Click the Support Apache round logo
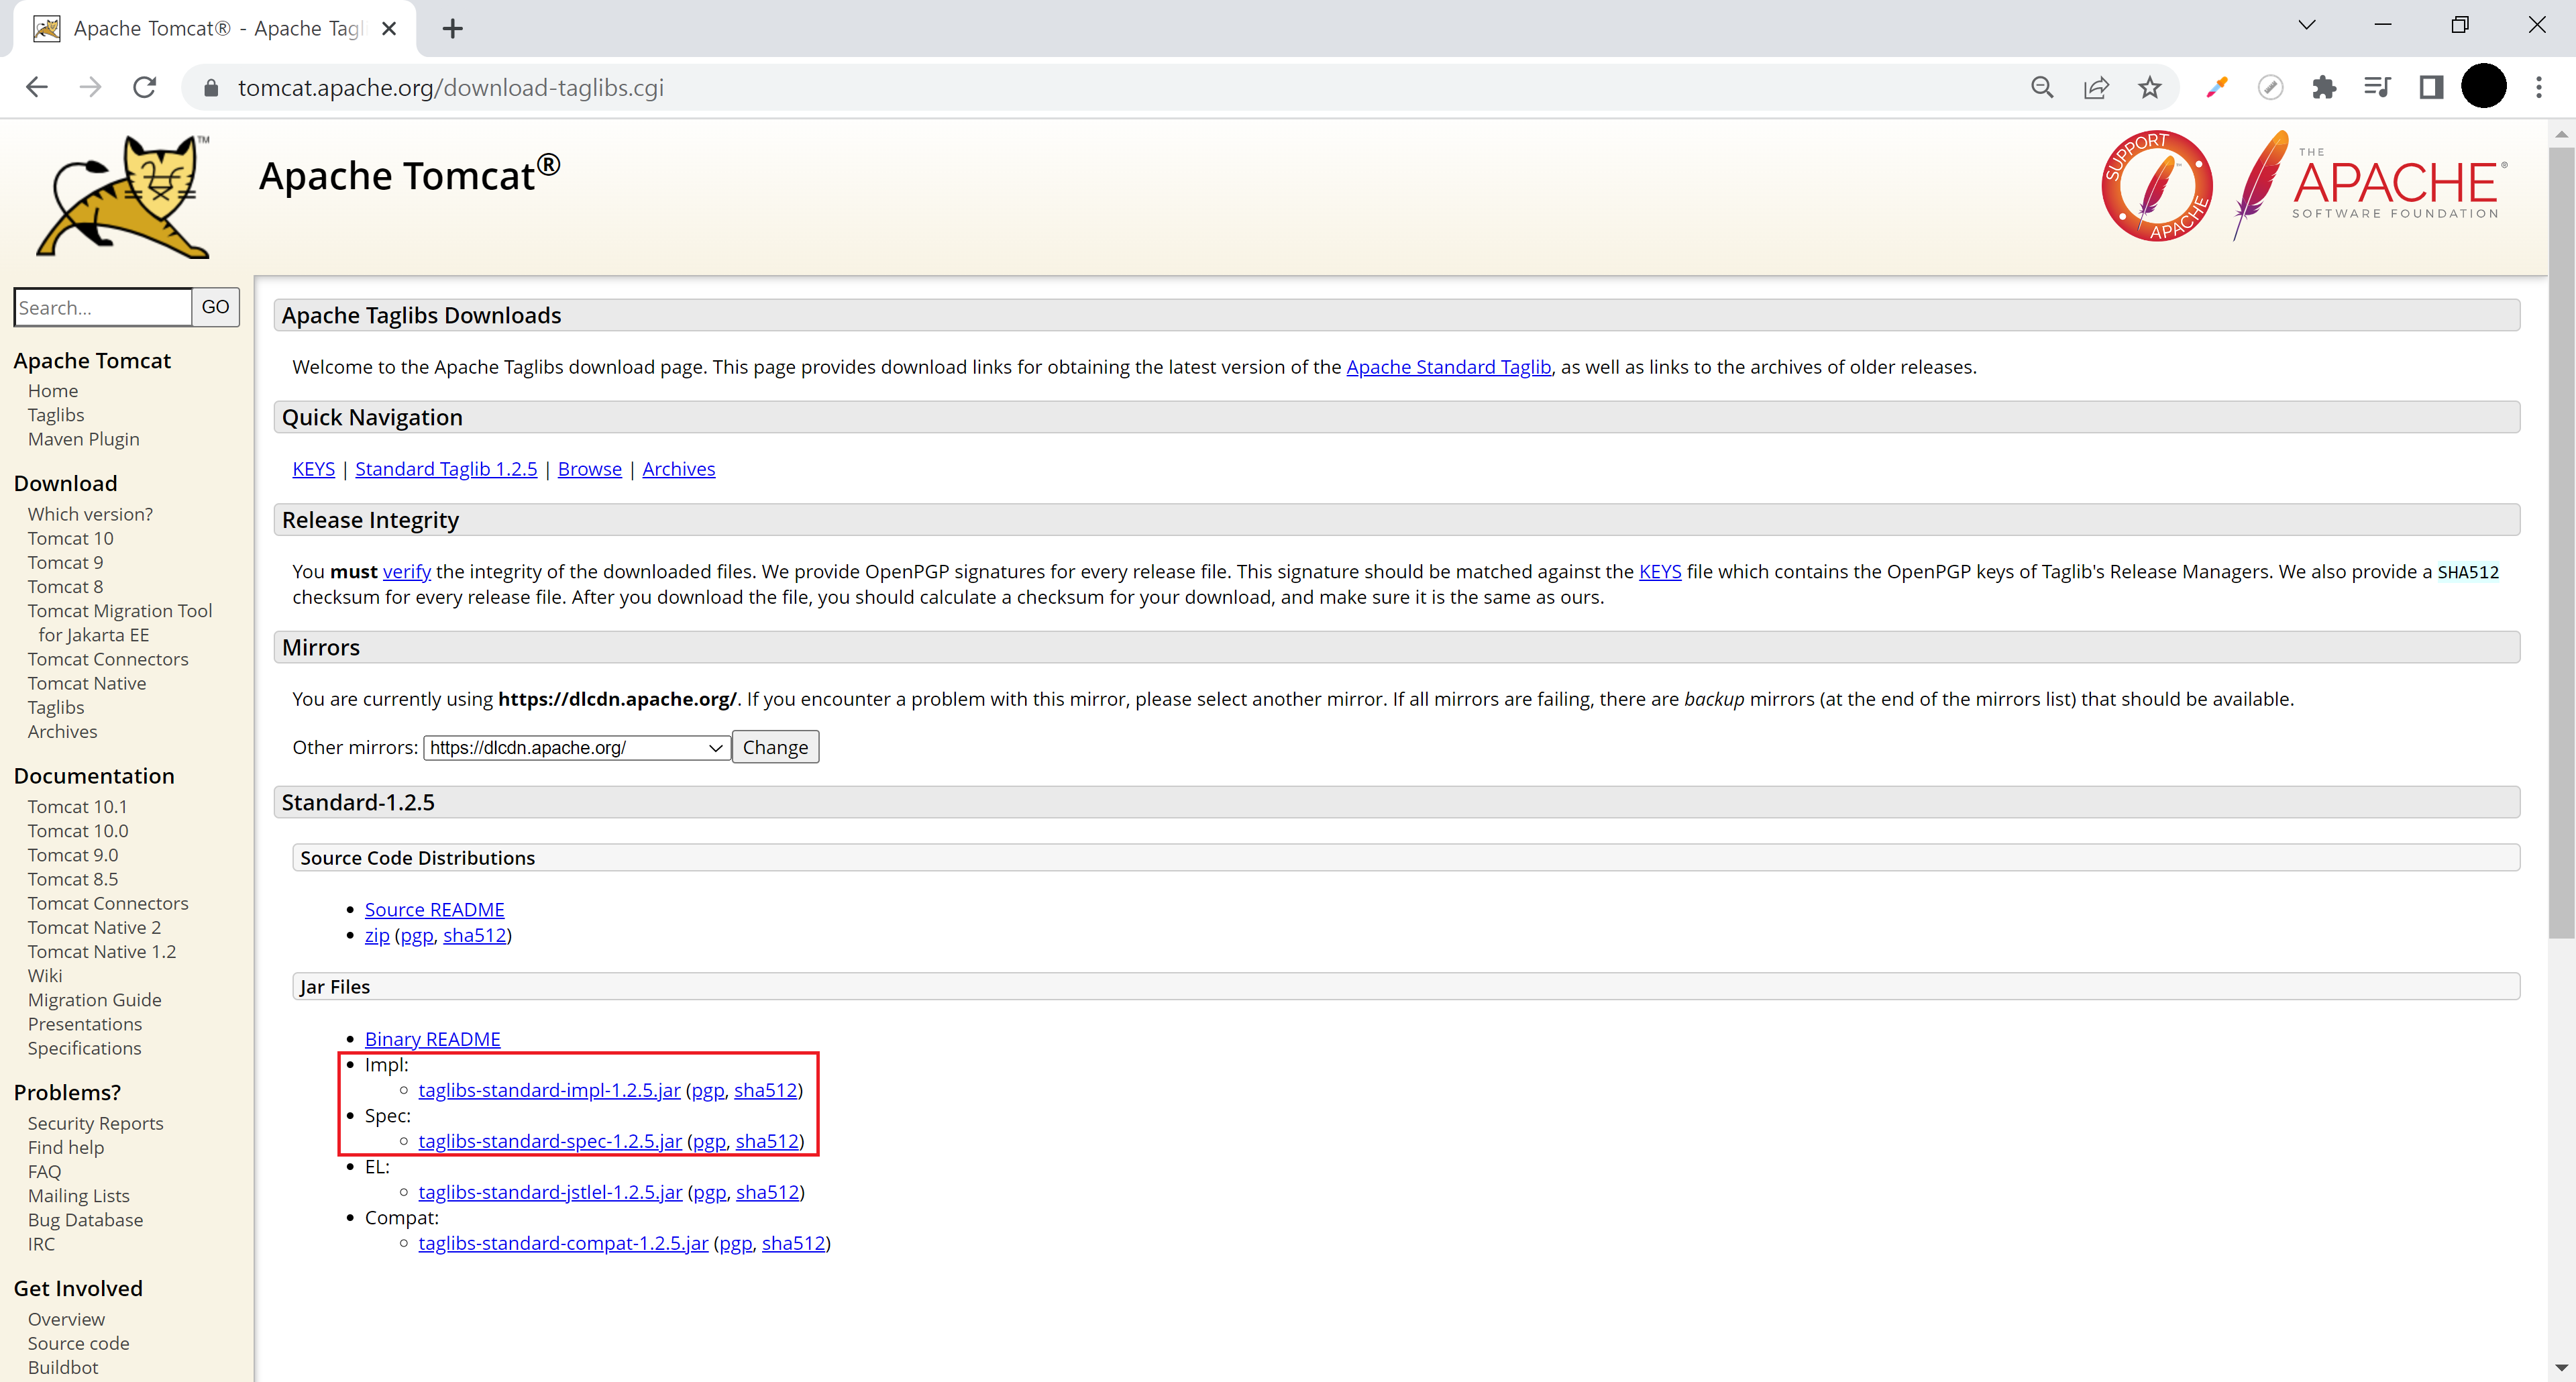Screen dimensions: 2576x1382 [2156, 186]
